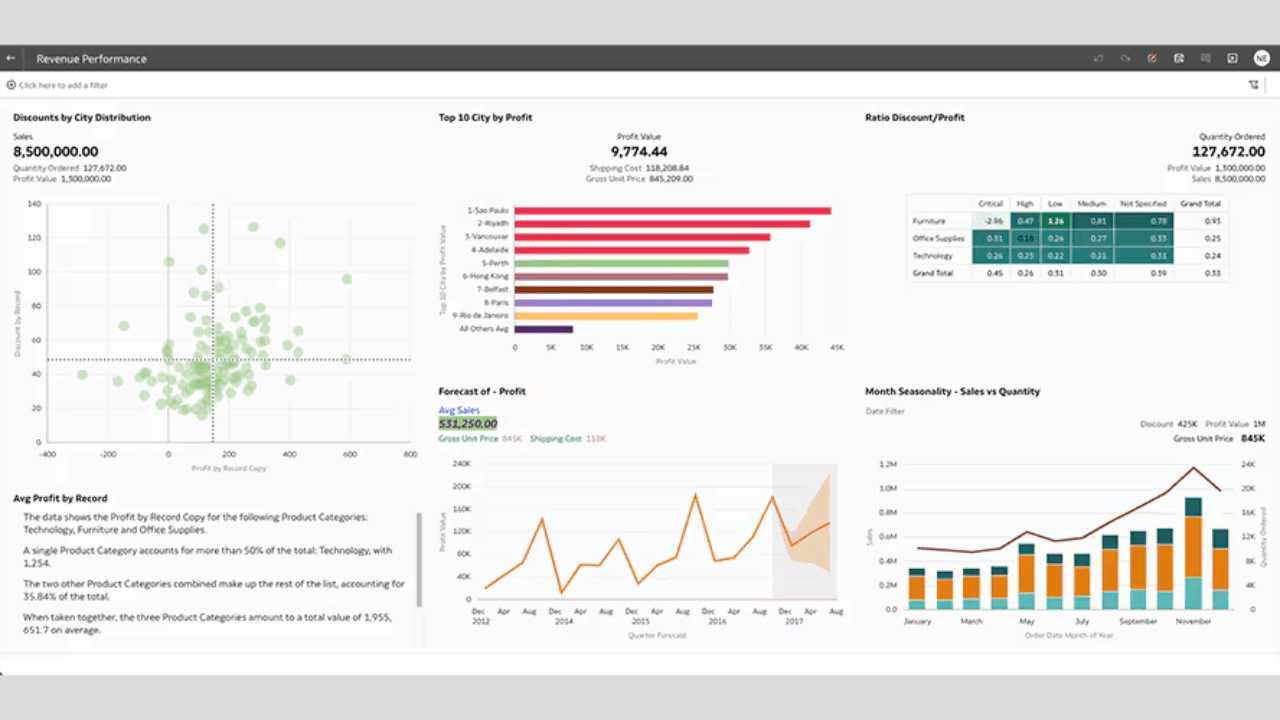
Task: Select the 8-Paris purple bar
Action: [613, 302]
